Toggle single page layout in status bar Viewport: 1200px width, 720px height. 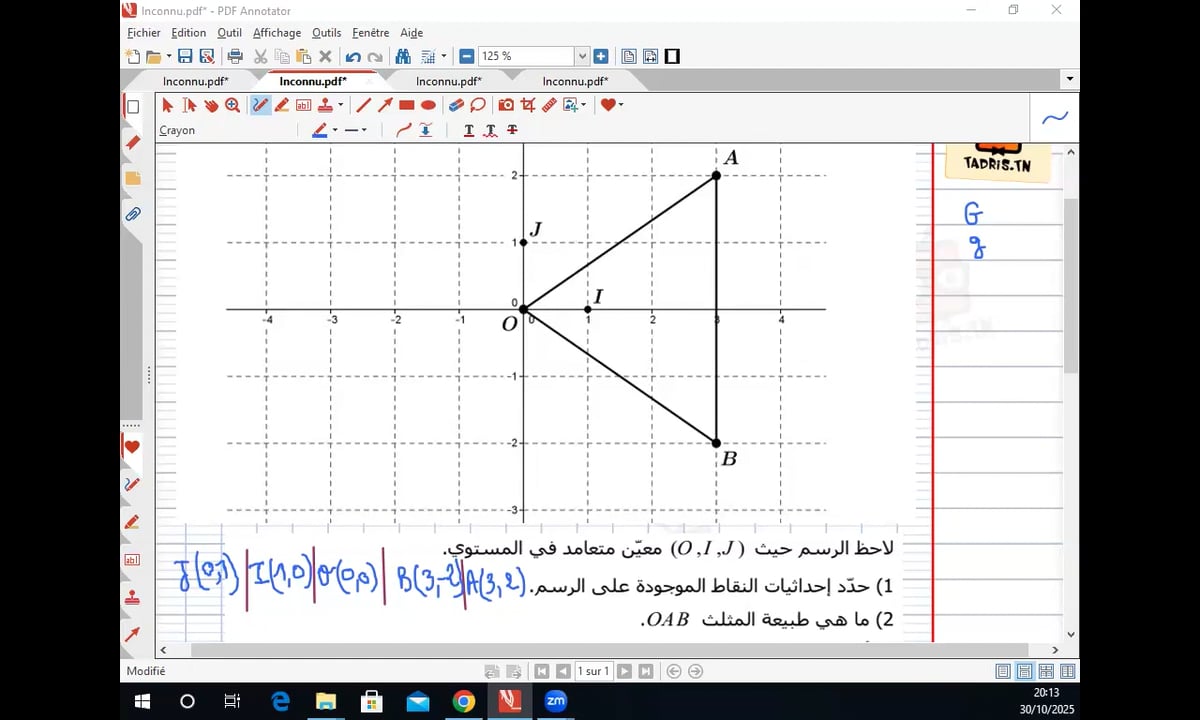[x=1003, y=672]
